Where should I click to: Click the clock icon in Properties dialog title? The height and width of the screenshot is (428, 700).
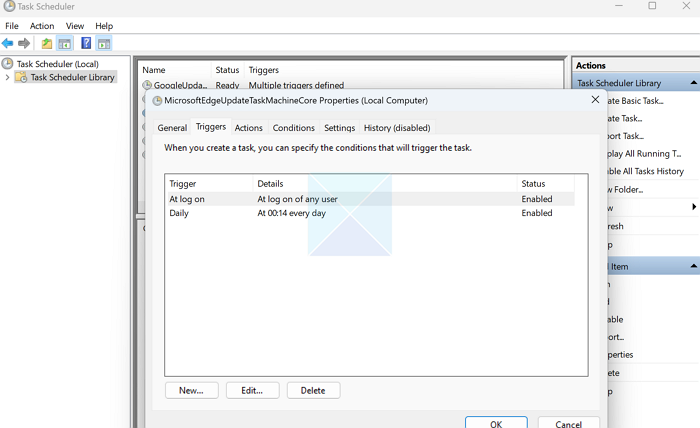157,101
